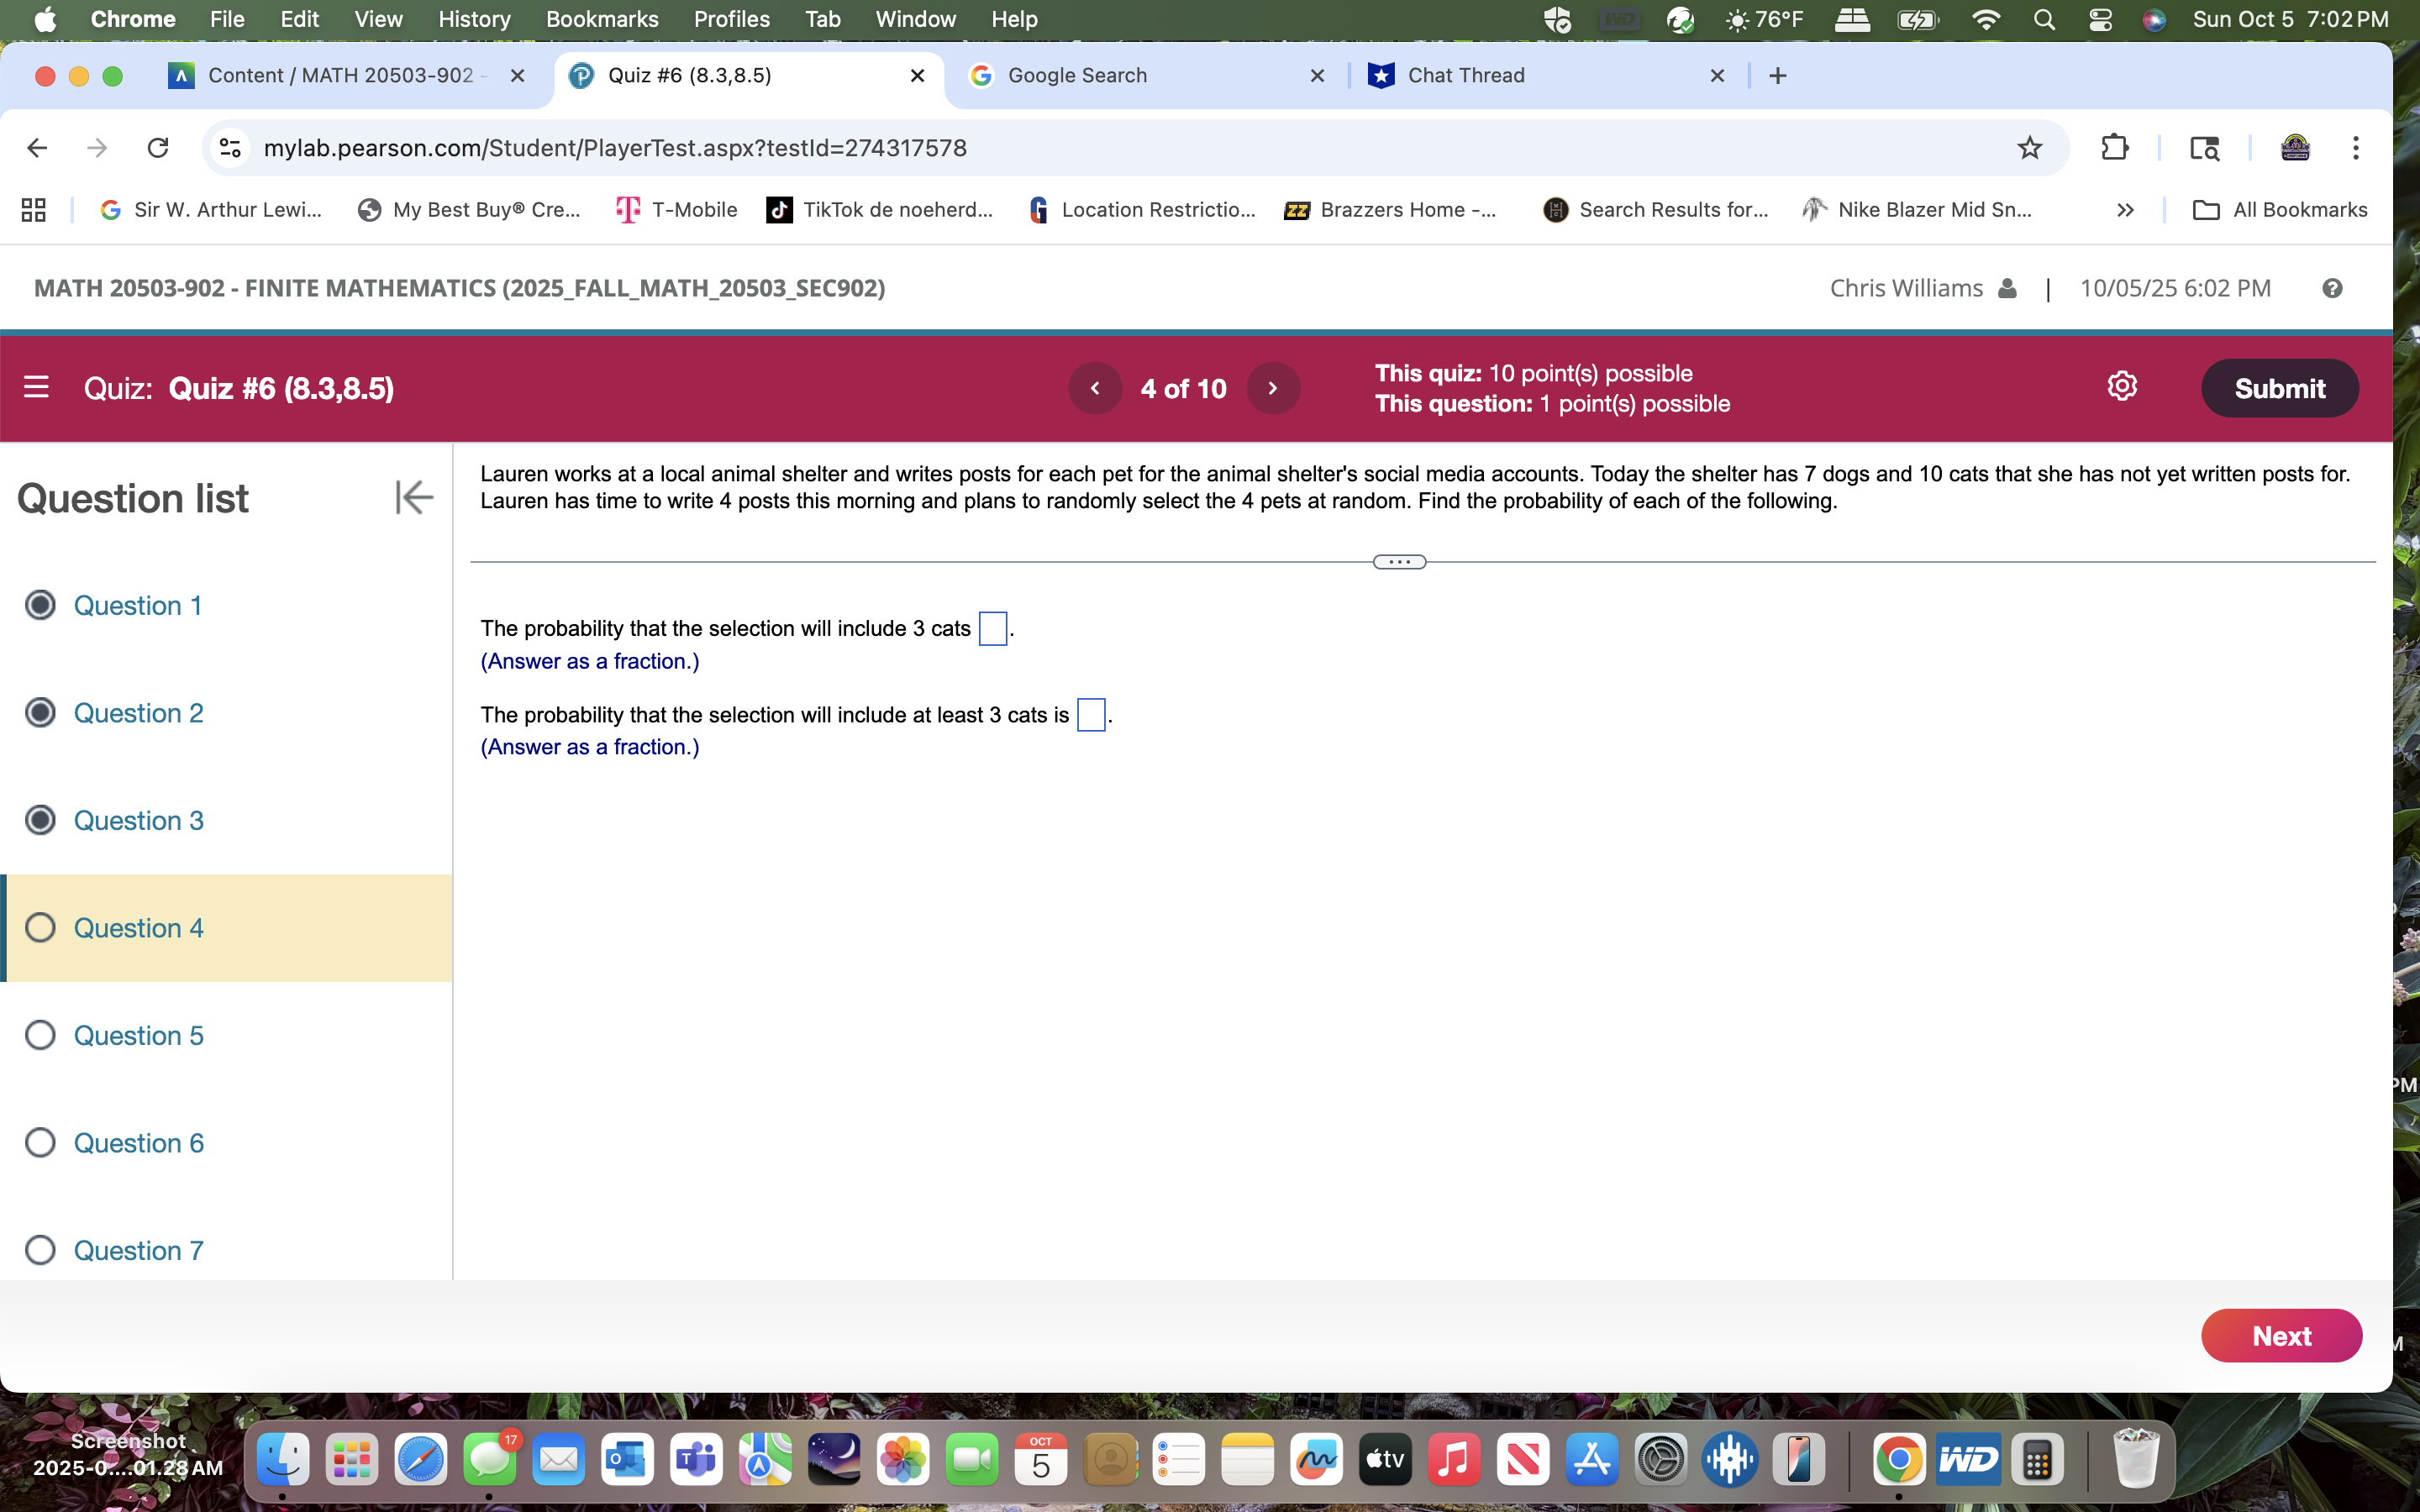The image size is (2420, 1512).
Task: Open the Chrome extensions puzzle icon
Action: coord(2116,147)
